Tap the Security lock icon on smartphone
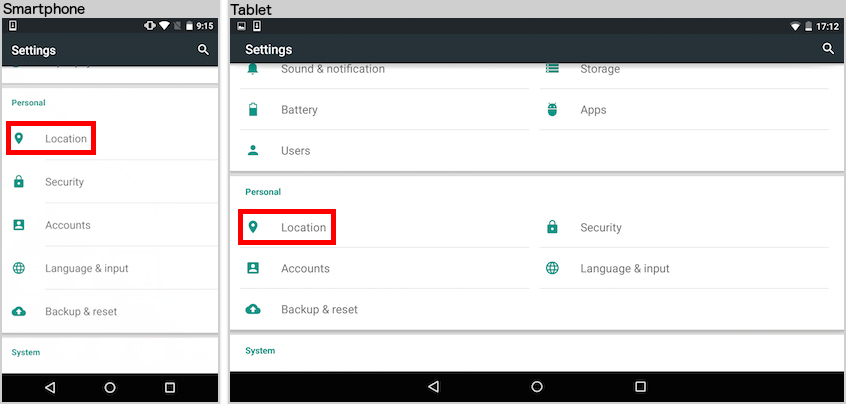 pos(19,182)
